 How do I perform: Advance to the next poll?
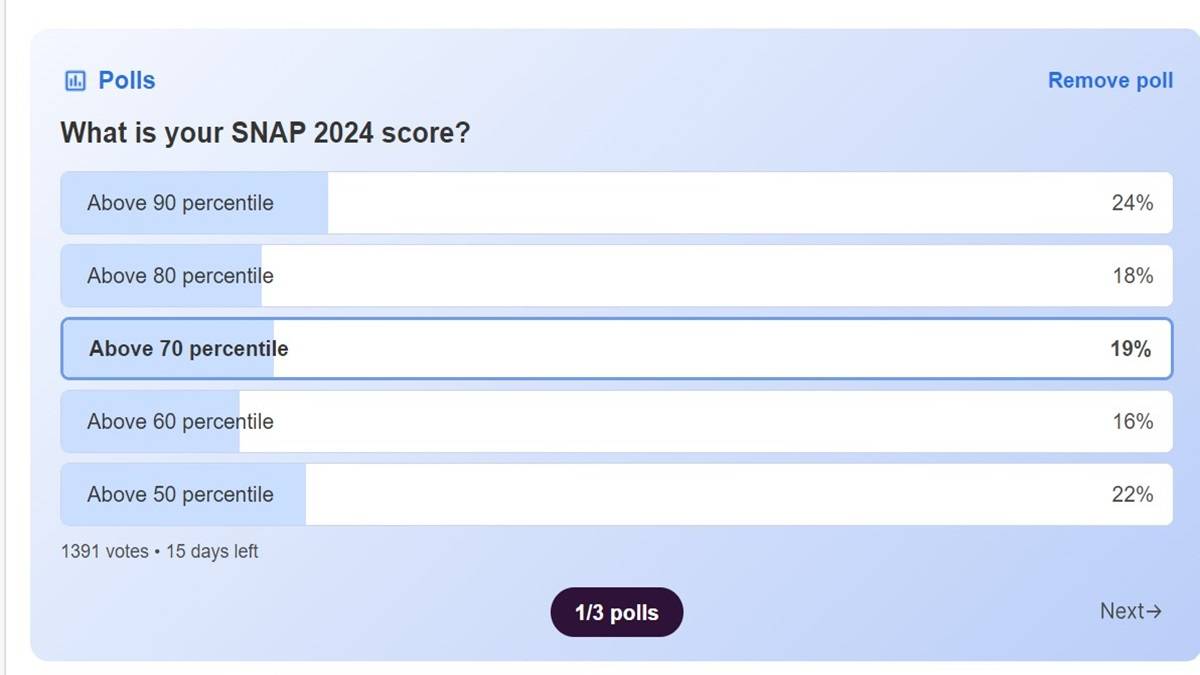(x=1132, y=611)
